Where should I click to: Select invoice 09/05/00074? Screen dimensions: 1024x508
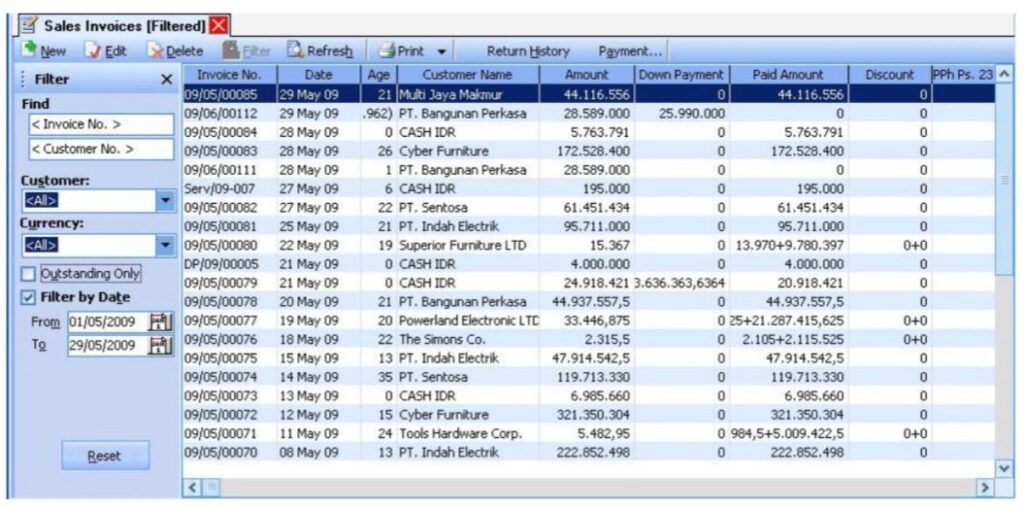[x=220, y=377]
